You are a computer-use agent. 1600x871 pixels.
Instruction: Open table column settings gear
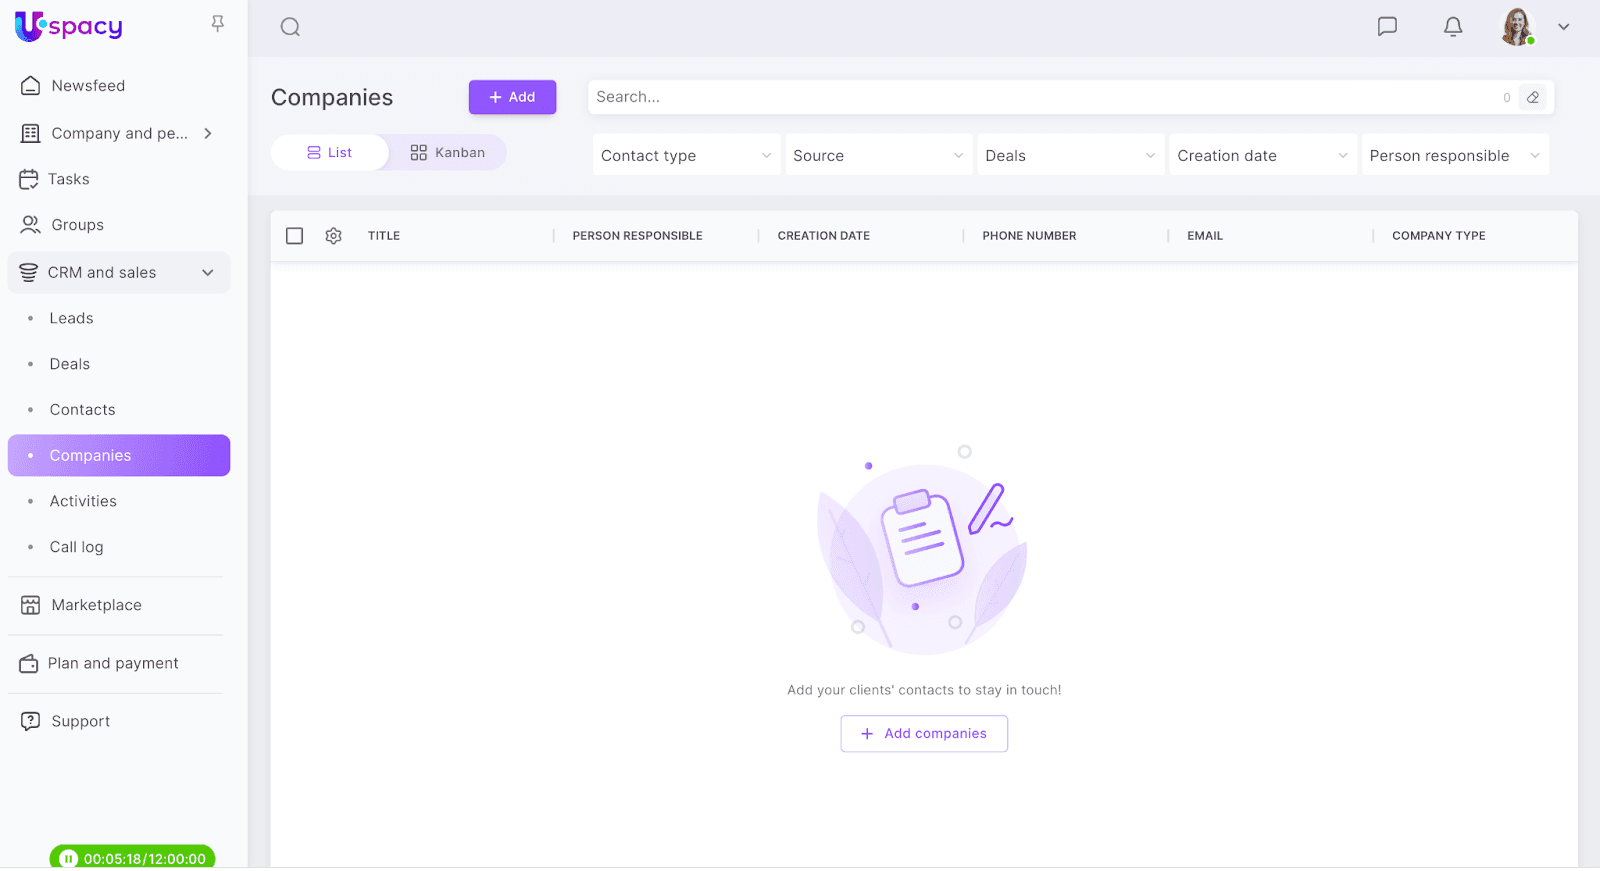tap(334, 236)
